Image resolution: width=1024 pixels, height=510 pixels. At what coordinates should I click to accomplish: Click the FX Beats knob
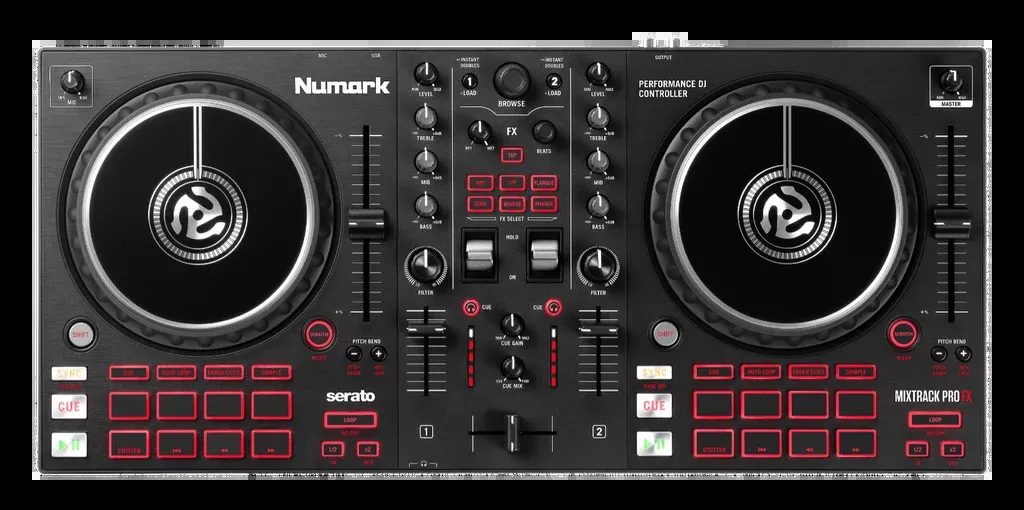coord(544,132)
